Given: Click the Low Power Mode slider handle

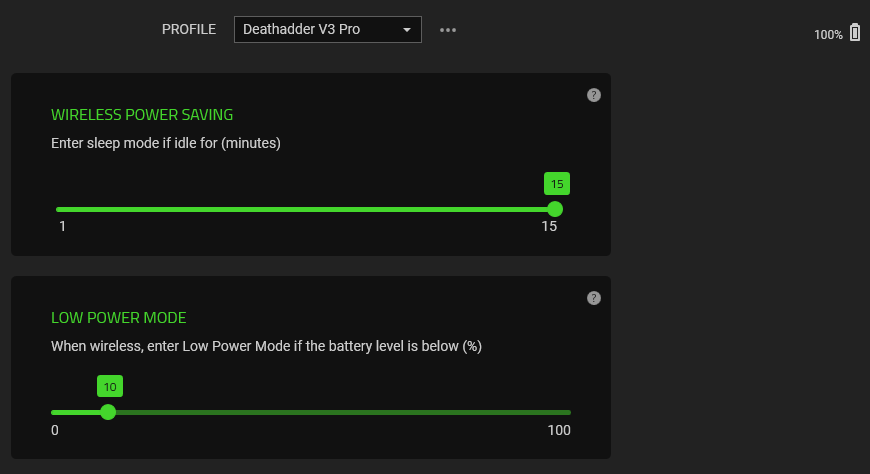Looking at the screenshot, I should 108,412.
